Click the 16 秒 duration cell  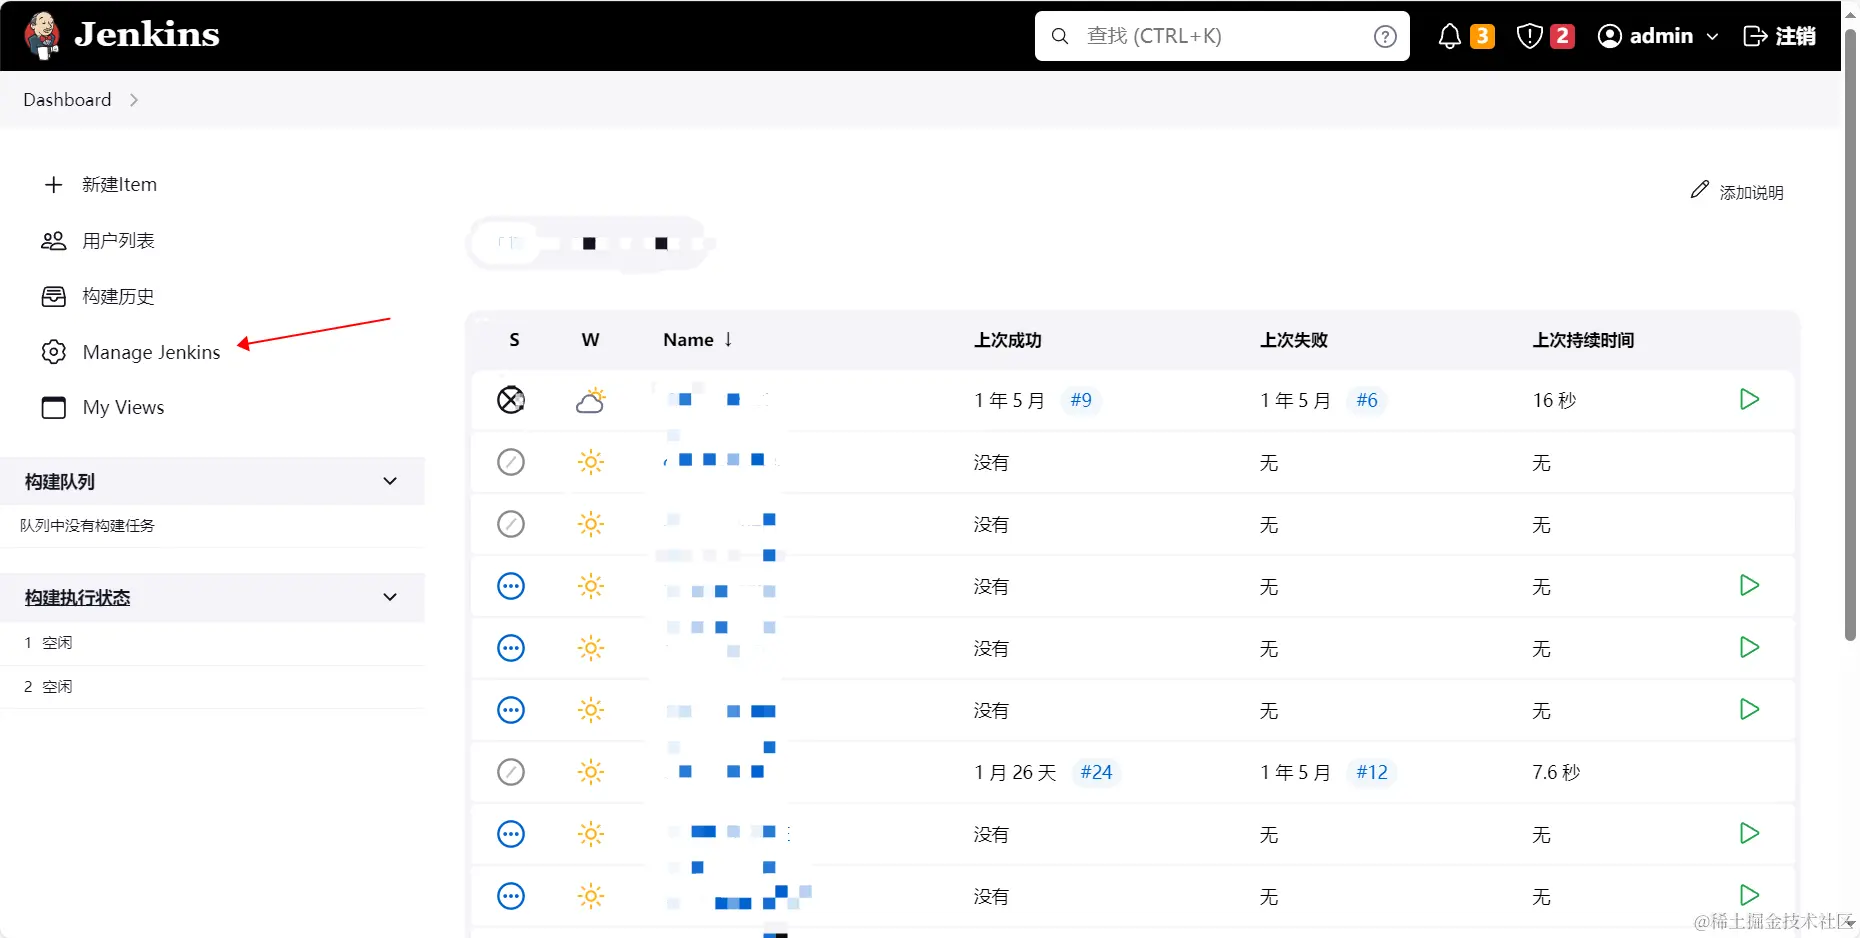coord(1554,400)
